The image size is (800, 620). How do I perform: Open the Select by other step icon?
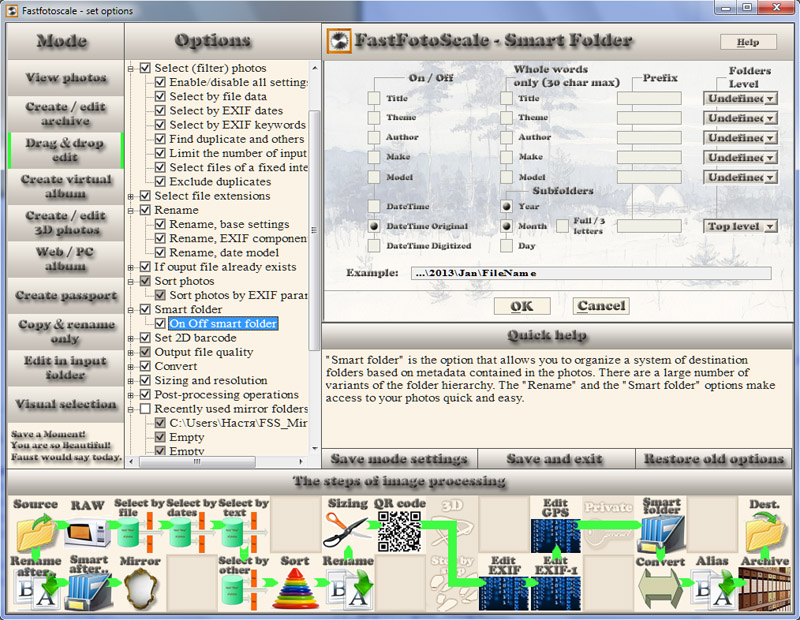click(238, 592)
